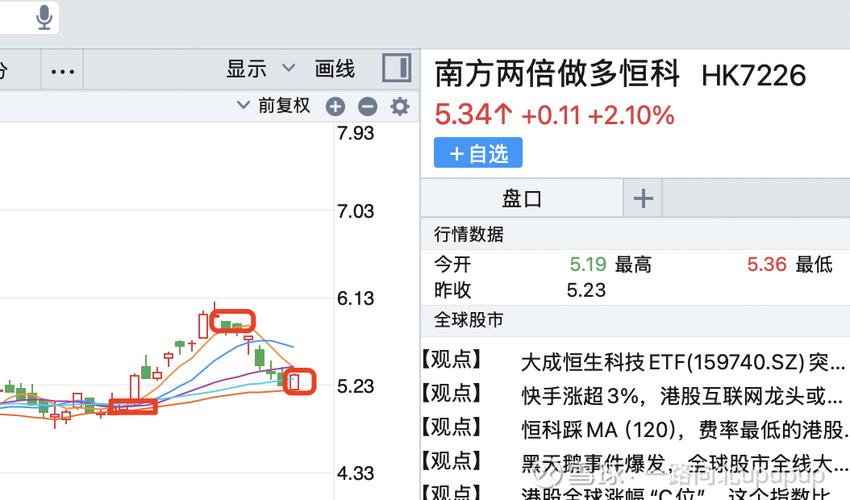
Task: Click price axis label 6.13
Action: click(x=356, y=298)
